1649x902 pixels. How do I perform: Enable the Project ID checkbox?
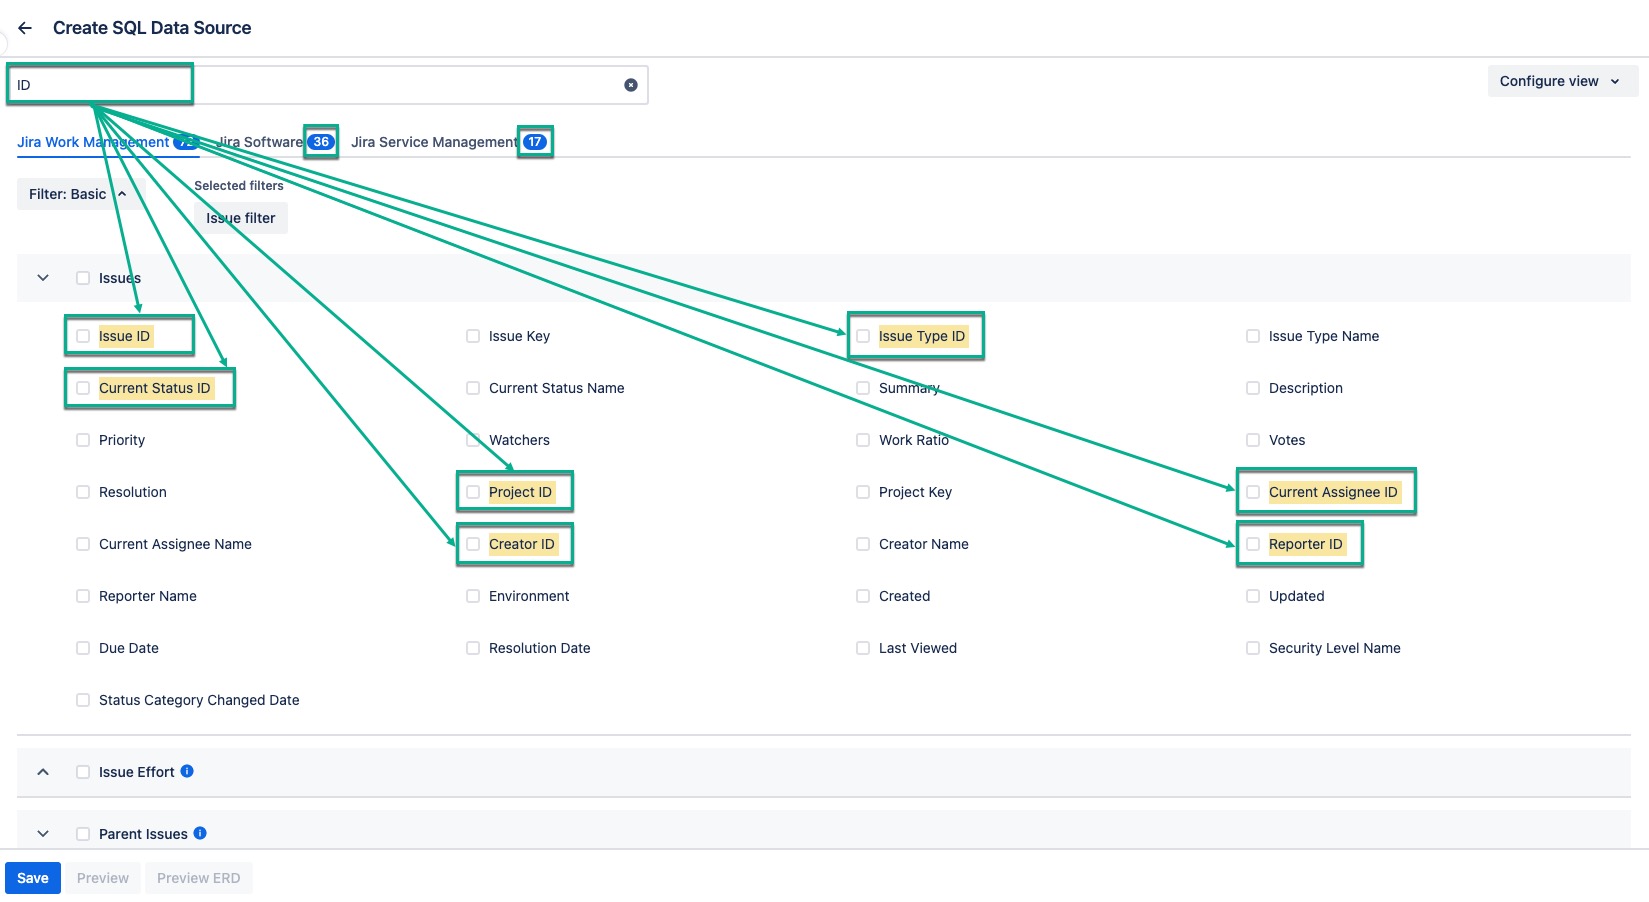coord(473,492)
